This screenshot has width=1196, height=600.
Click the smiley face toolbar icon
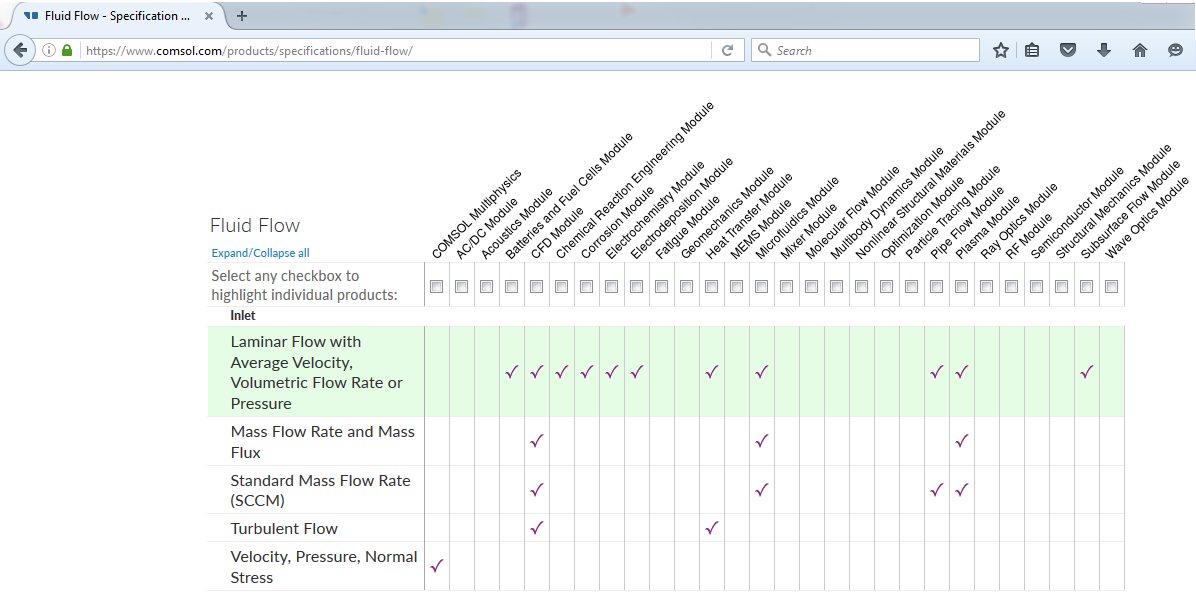click(1175, 50)
